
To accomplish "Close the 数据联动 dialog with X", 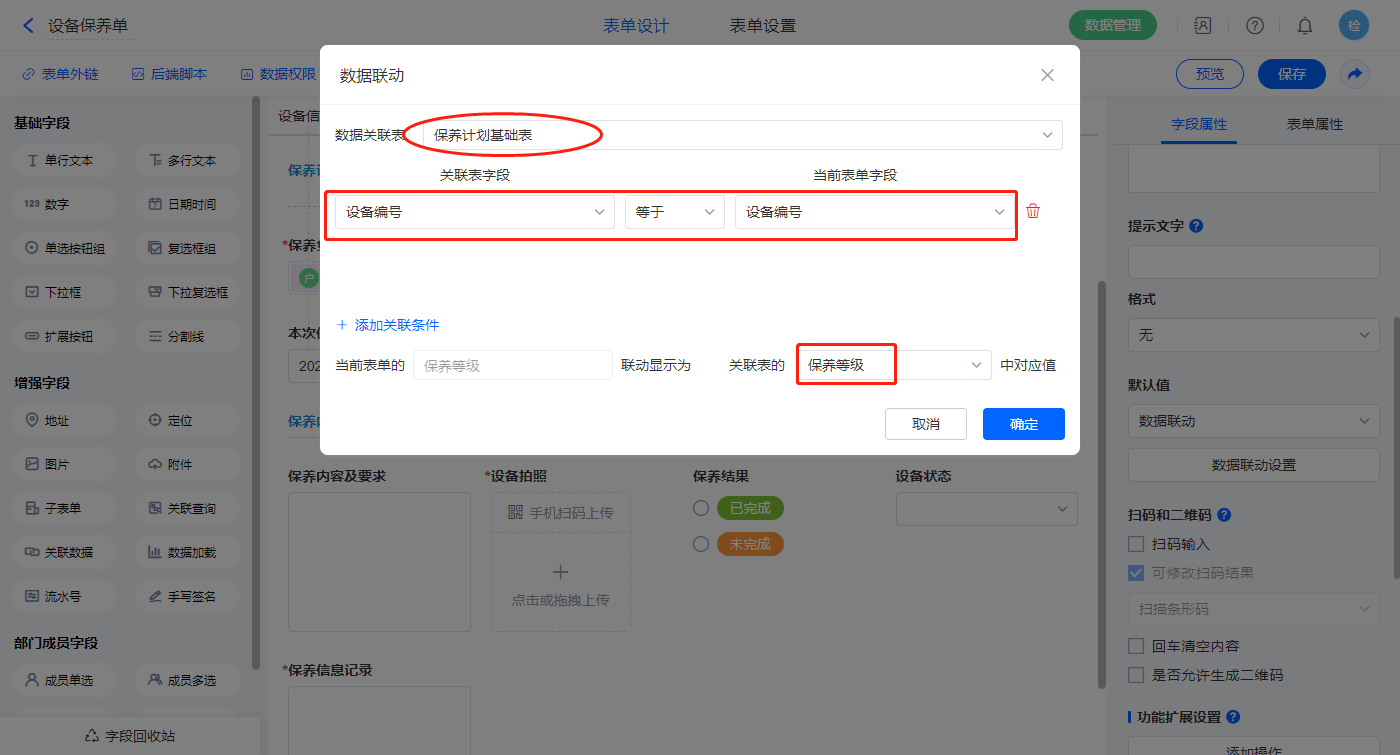I will [x=1047, y=75].
